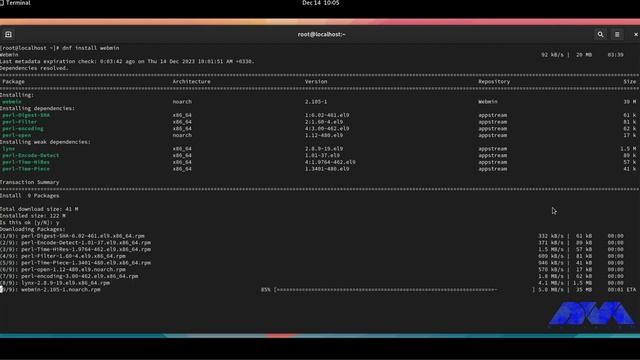Click 'Total download size: 41 M'

[x=39, y=209]
